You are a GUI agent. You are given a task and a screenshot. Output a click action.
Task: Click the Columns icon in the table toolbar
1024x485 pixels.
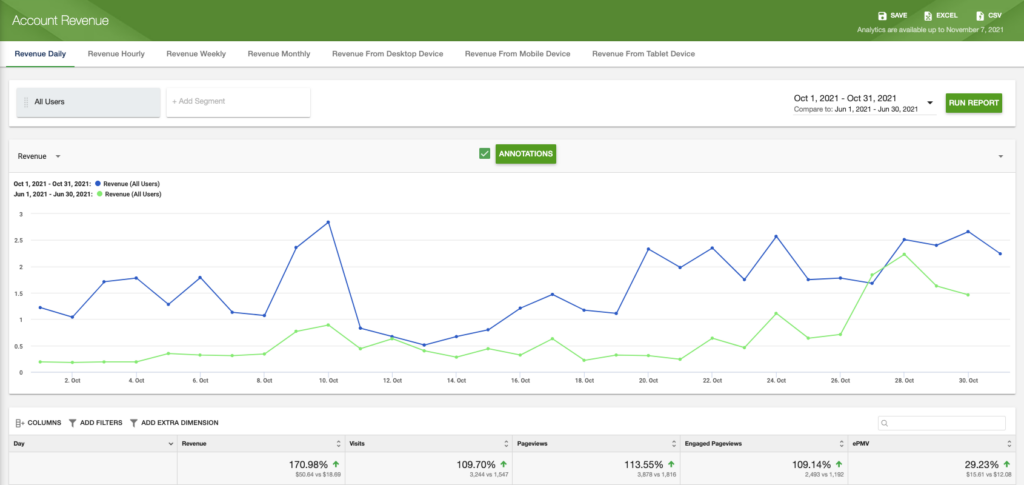20,423
